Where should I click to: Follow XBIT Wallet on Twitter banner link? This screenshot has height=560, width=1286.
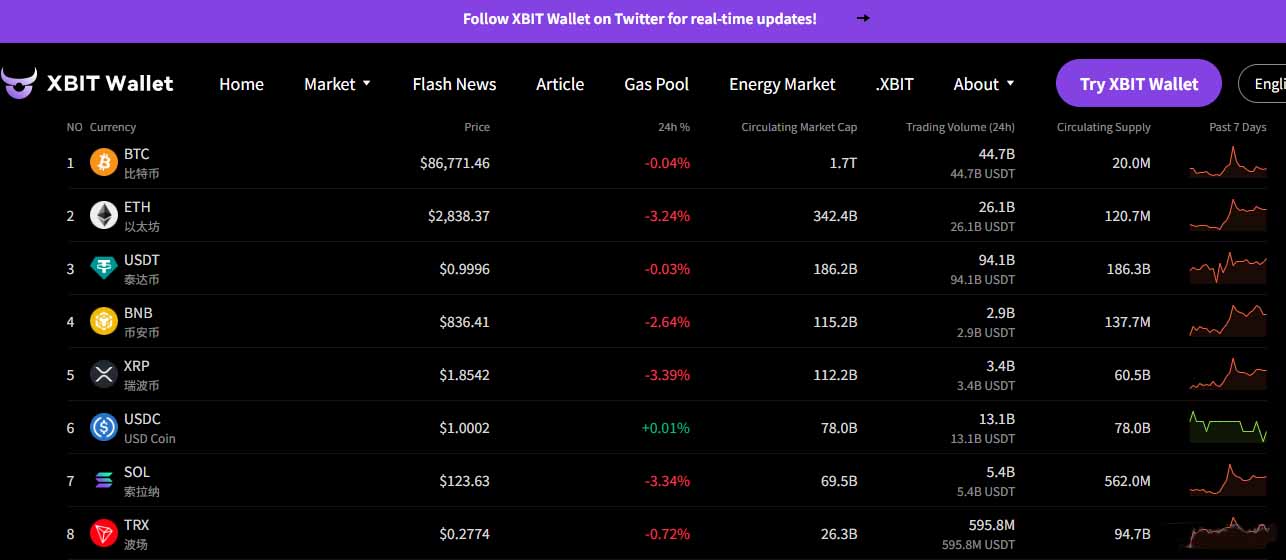click(639, 18)
